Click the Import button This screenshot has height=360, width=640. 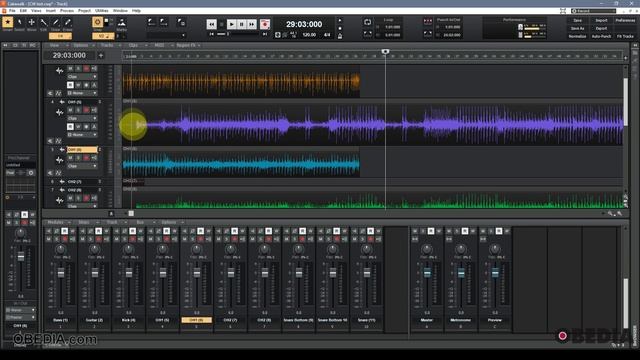pos(601,20)
